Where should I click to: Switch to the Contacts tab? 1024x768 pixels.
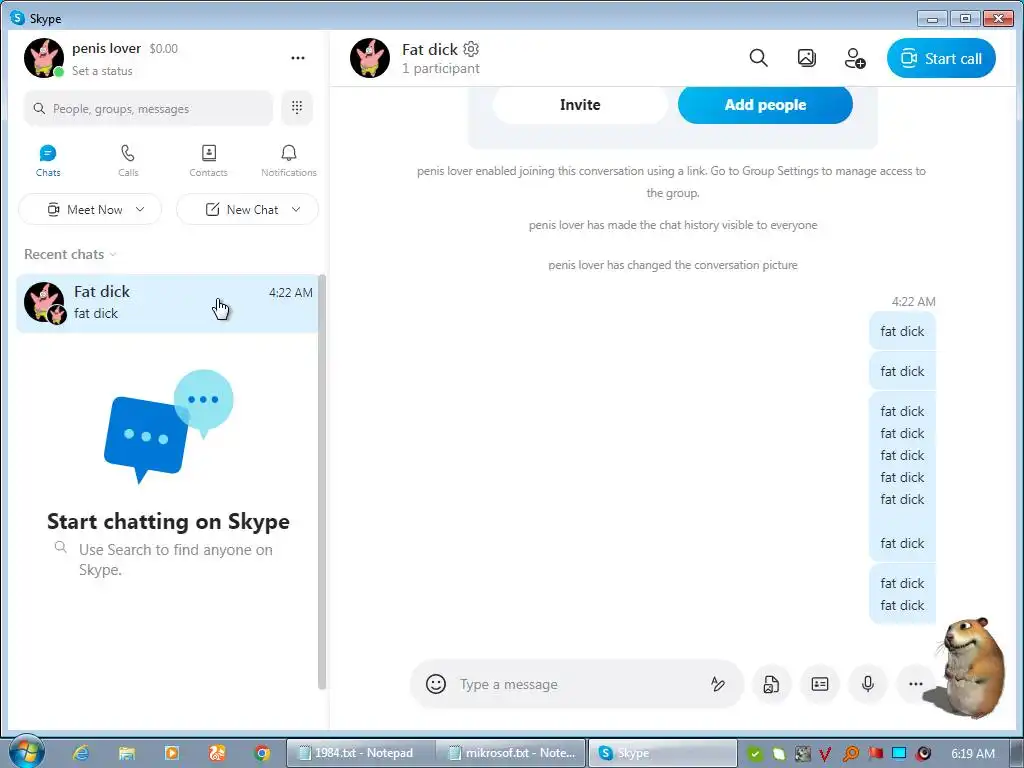208,161
